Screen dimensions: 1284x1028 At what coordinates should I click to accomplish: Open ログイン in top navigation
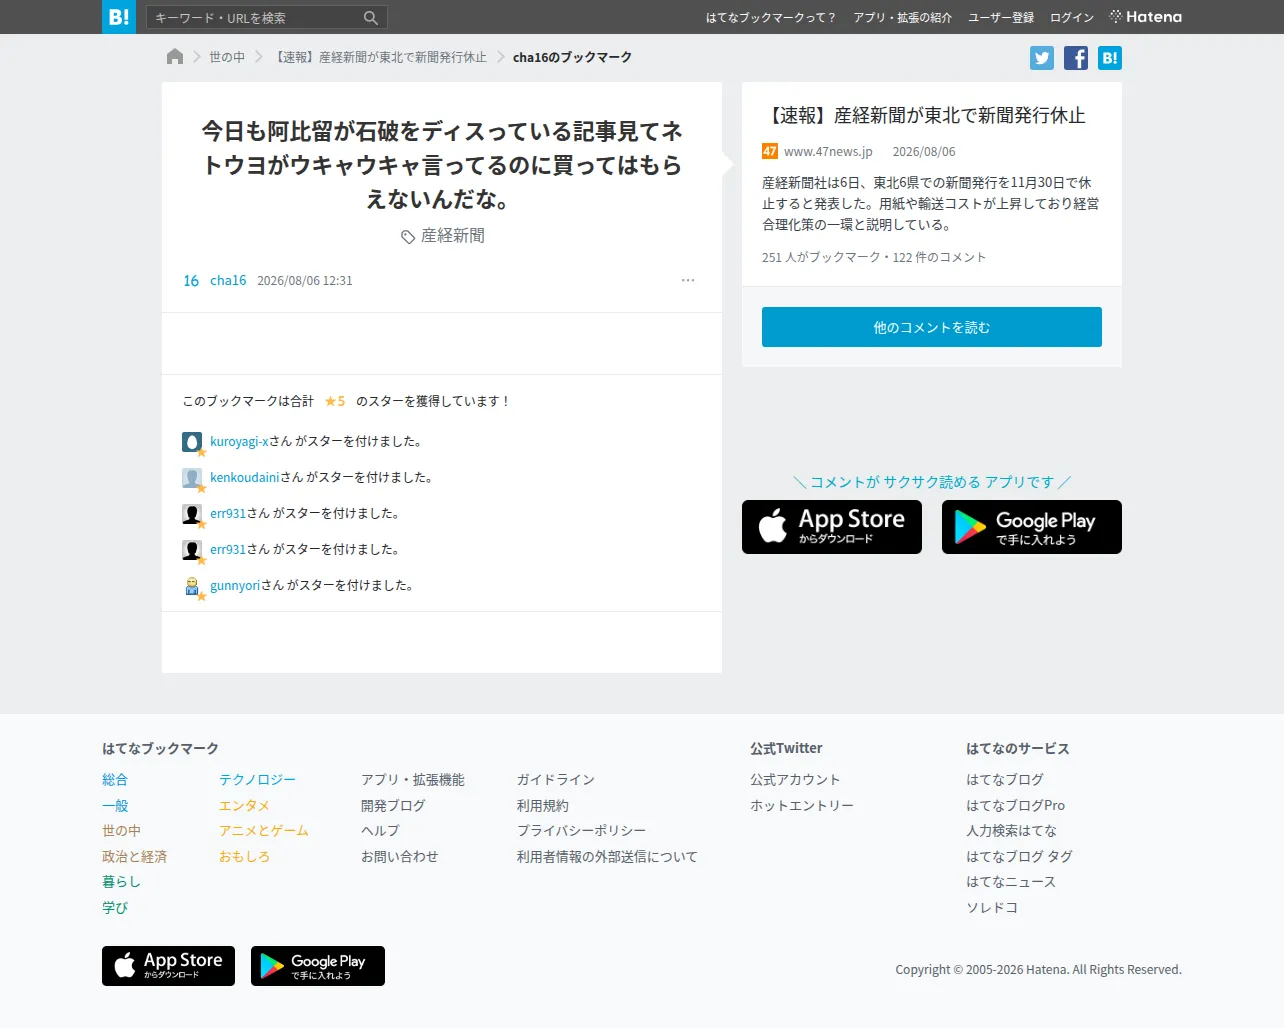(x=1072, y=18)
